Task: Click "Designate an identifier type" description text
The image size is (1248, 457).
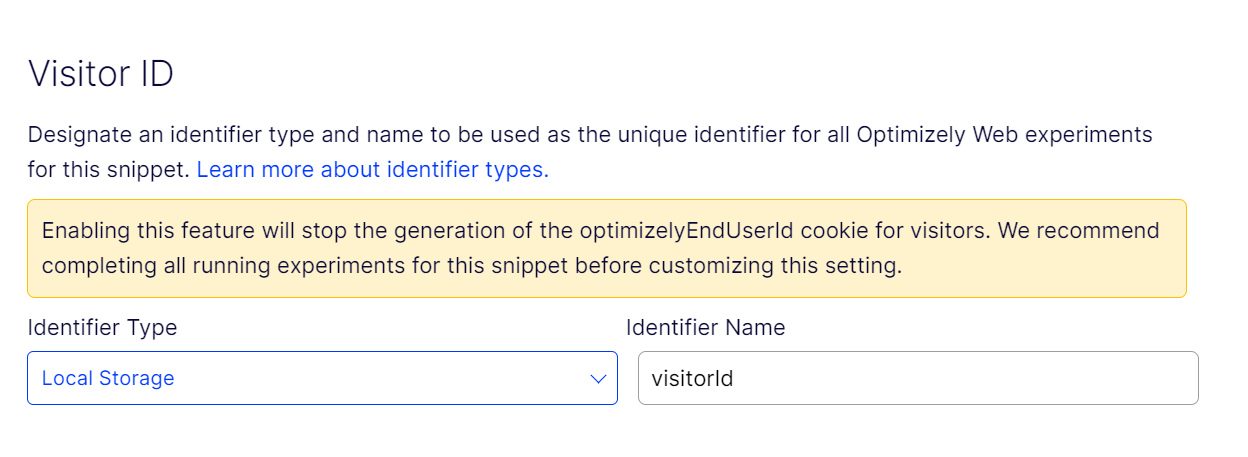Action: (x=171, y=134)
